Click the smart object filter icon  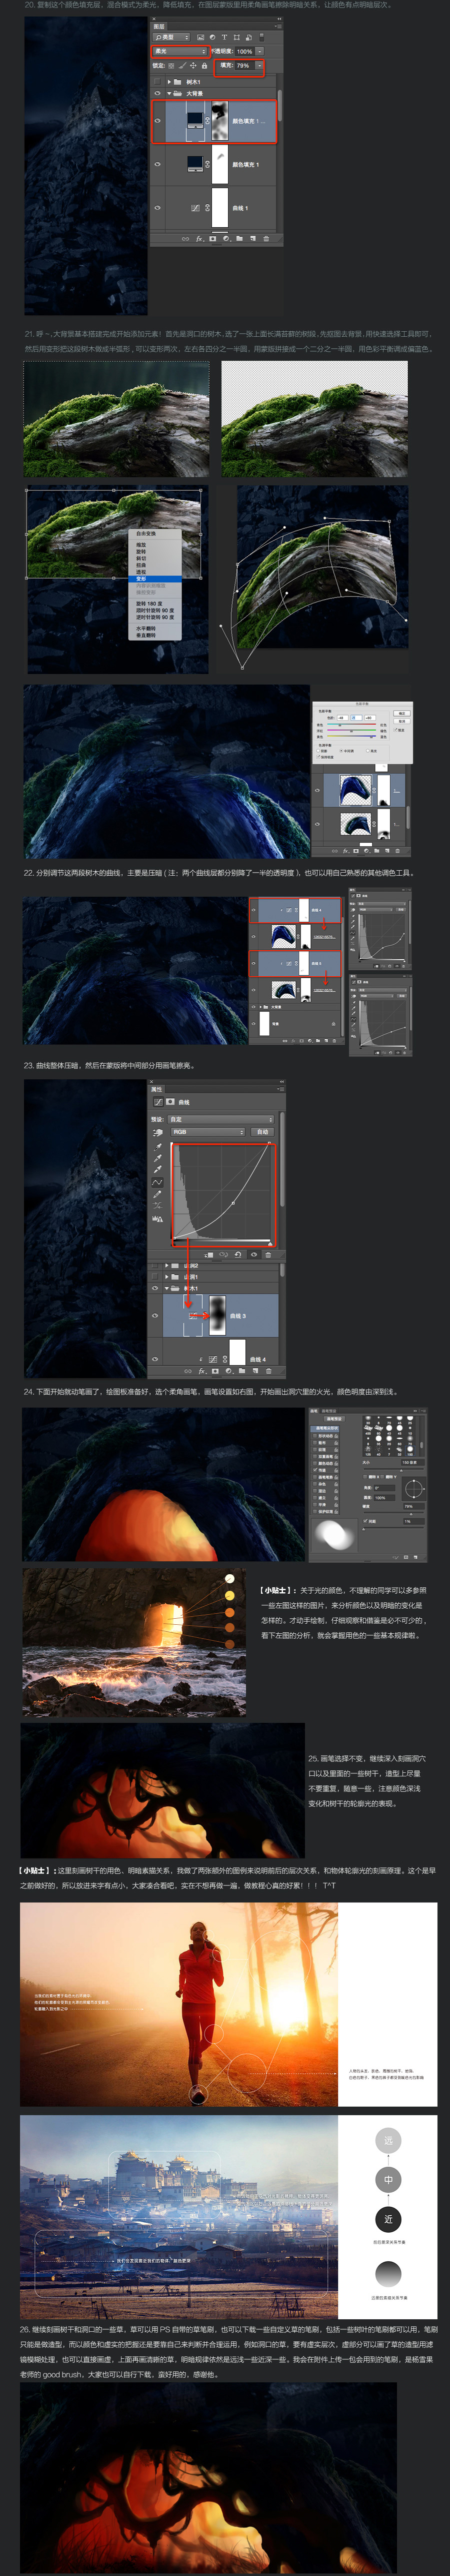coord(248,37)
